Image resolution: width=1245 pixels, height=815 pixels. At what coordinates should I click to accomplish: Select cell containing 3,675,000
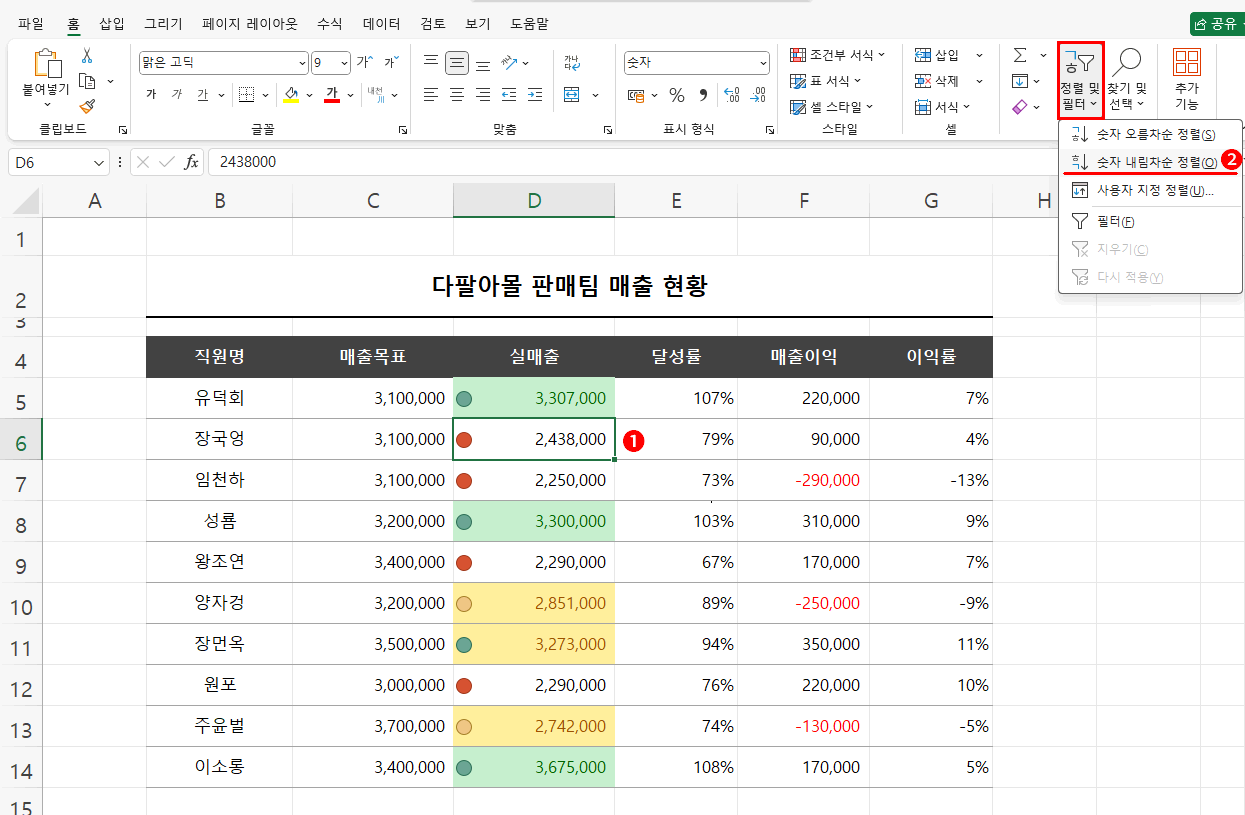(x=534, y=767)
